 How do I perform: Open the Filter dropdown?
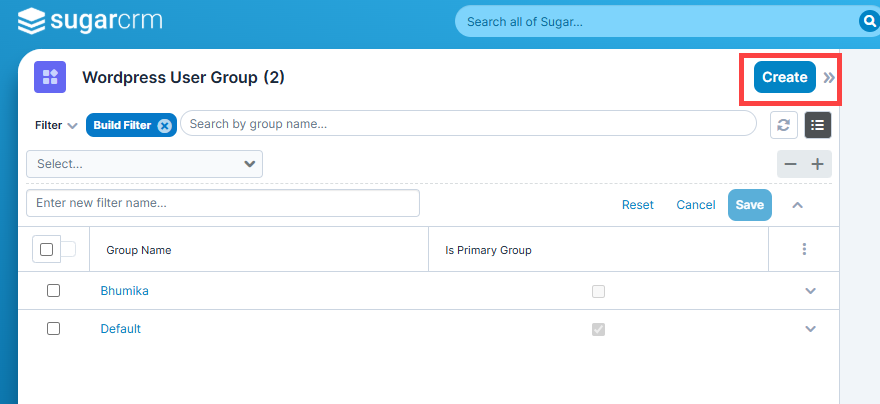click(56, 125)
